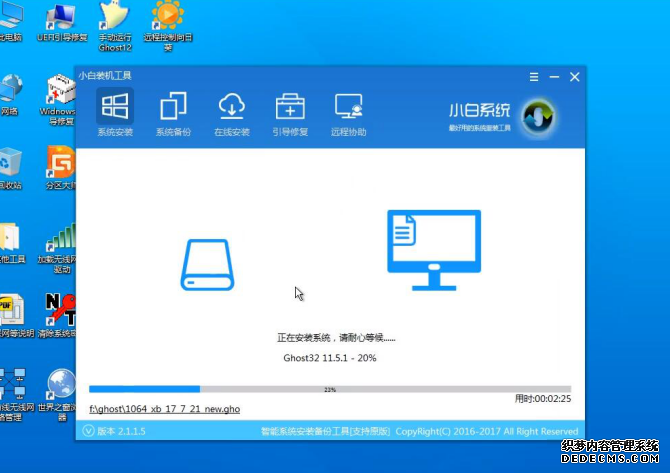The image size is (670, 473).
Task: Open the 在线安装 cloud download tab
Action: [x=232, y=113]
